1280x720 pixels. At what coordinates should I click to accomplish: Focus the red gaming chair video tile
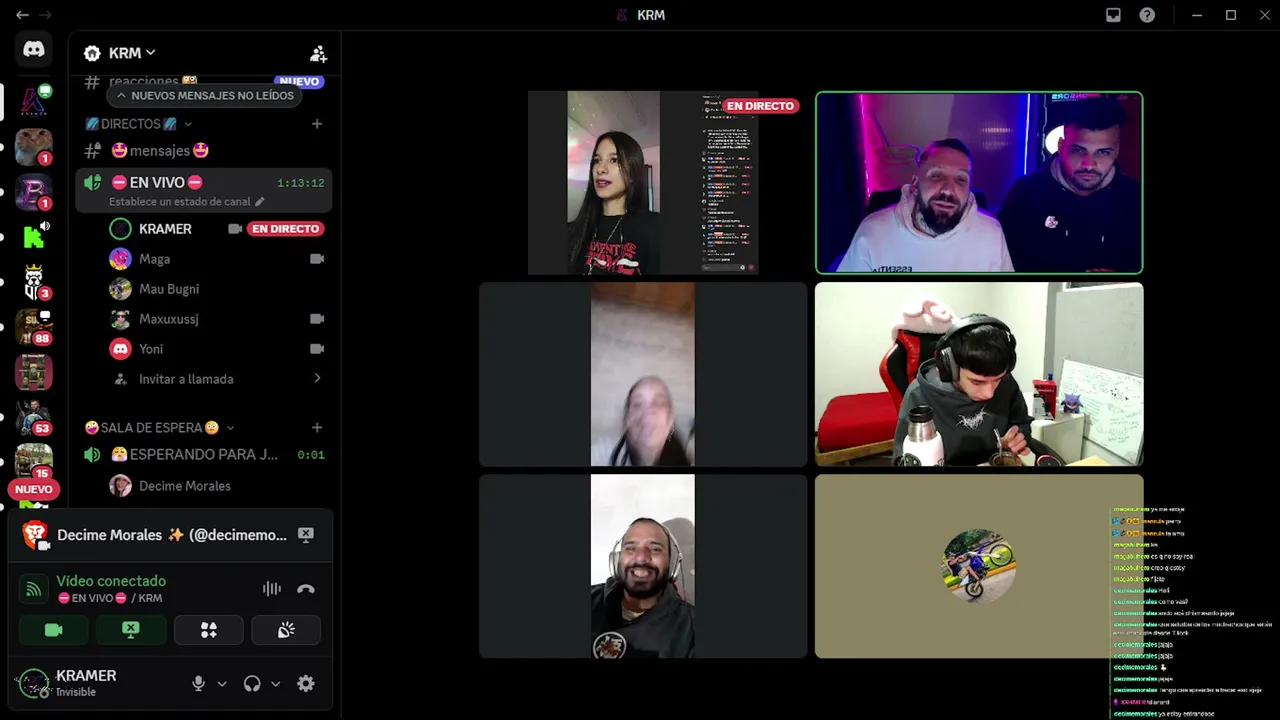click(x=979, y=374)
